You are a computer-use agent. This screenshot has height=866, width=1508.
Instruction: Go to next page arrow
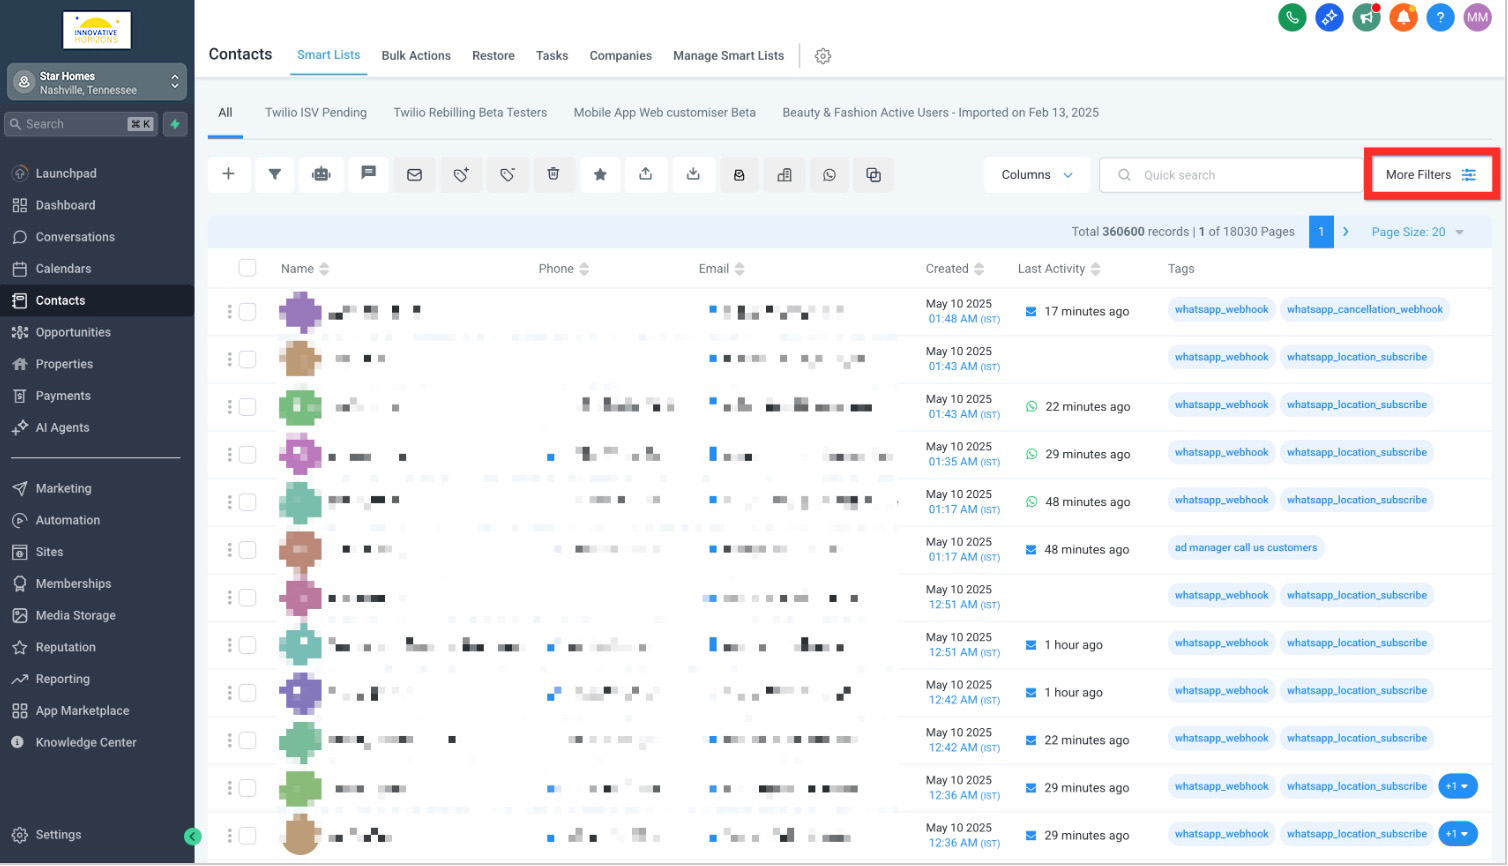[1346, 232]
